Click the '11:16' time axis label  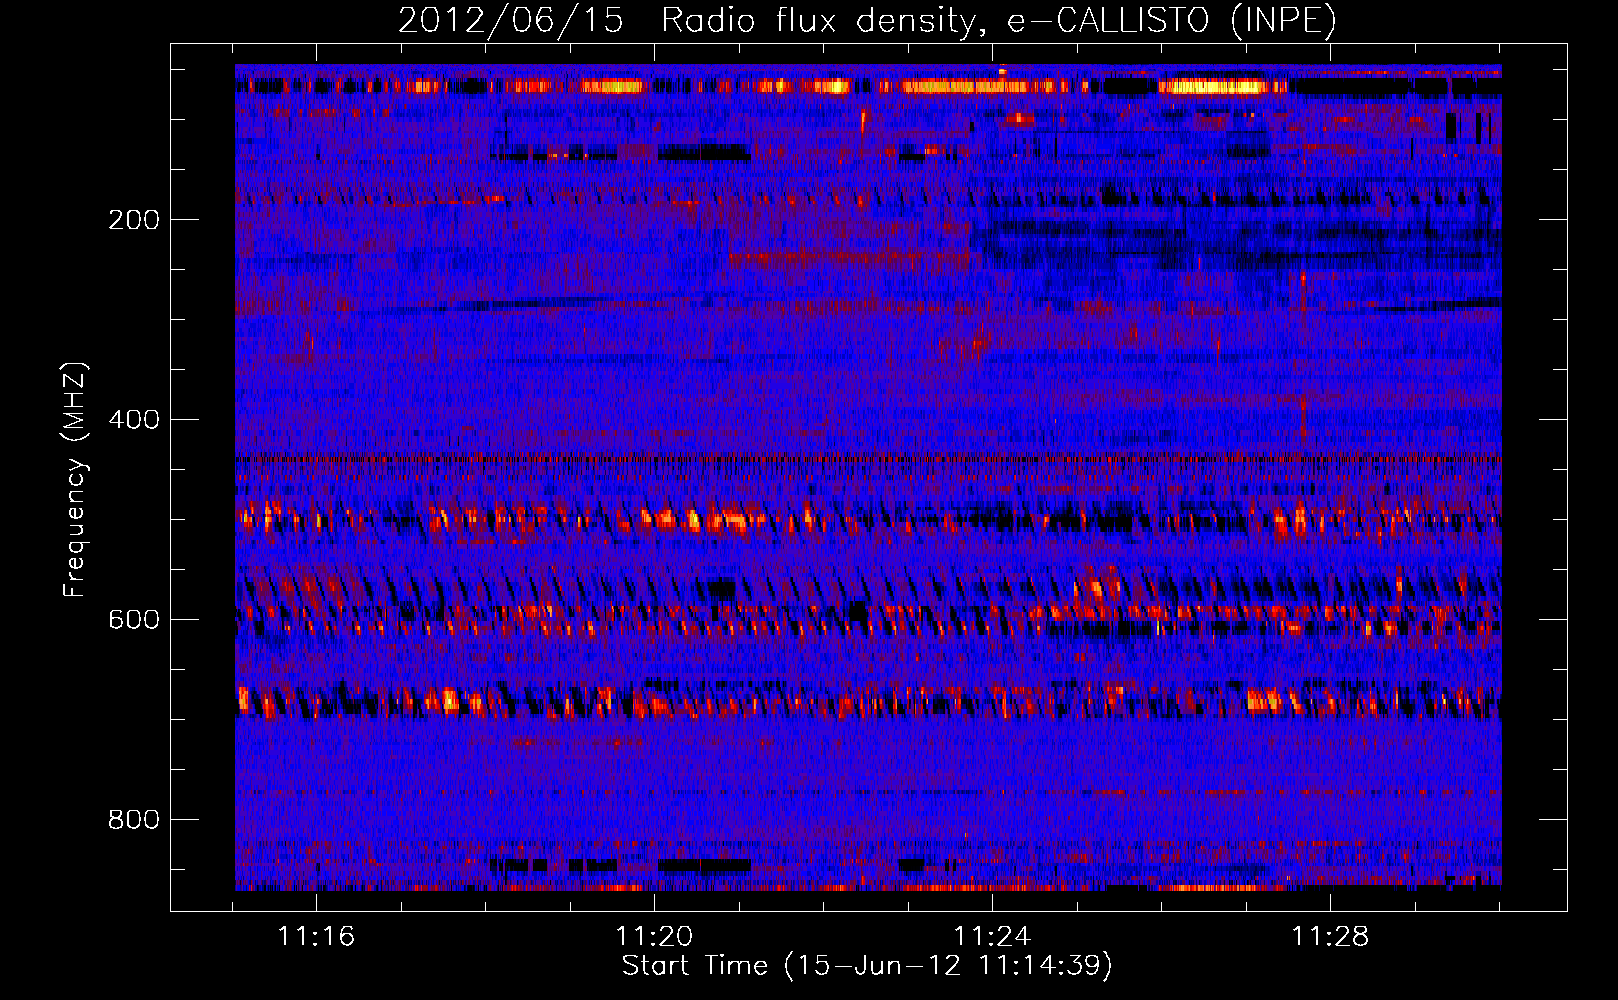[x=316, y=937]
